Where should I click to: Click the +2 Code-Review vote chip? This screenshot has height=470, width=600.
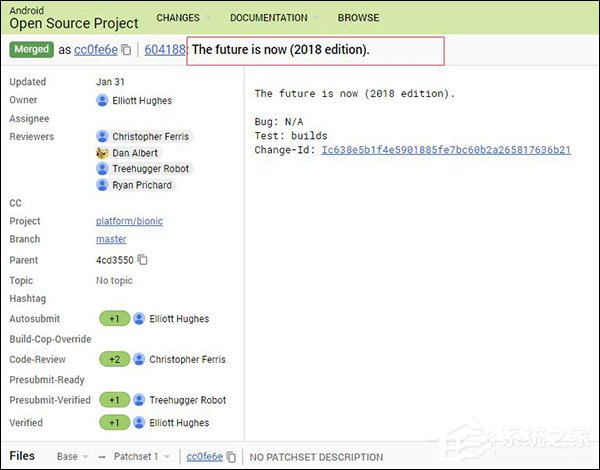114,359
